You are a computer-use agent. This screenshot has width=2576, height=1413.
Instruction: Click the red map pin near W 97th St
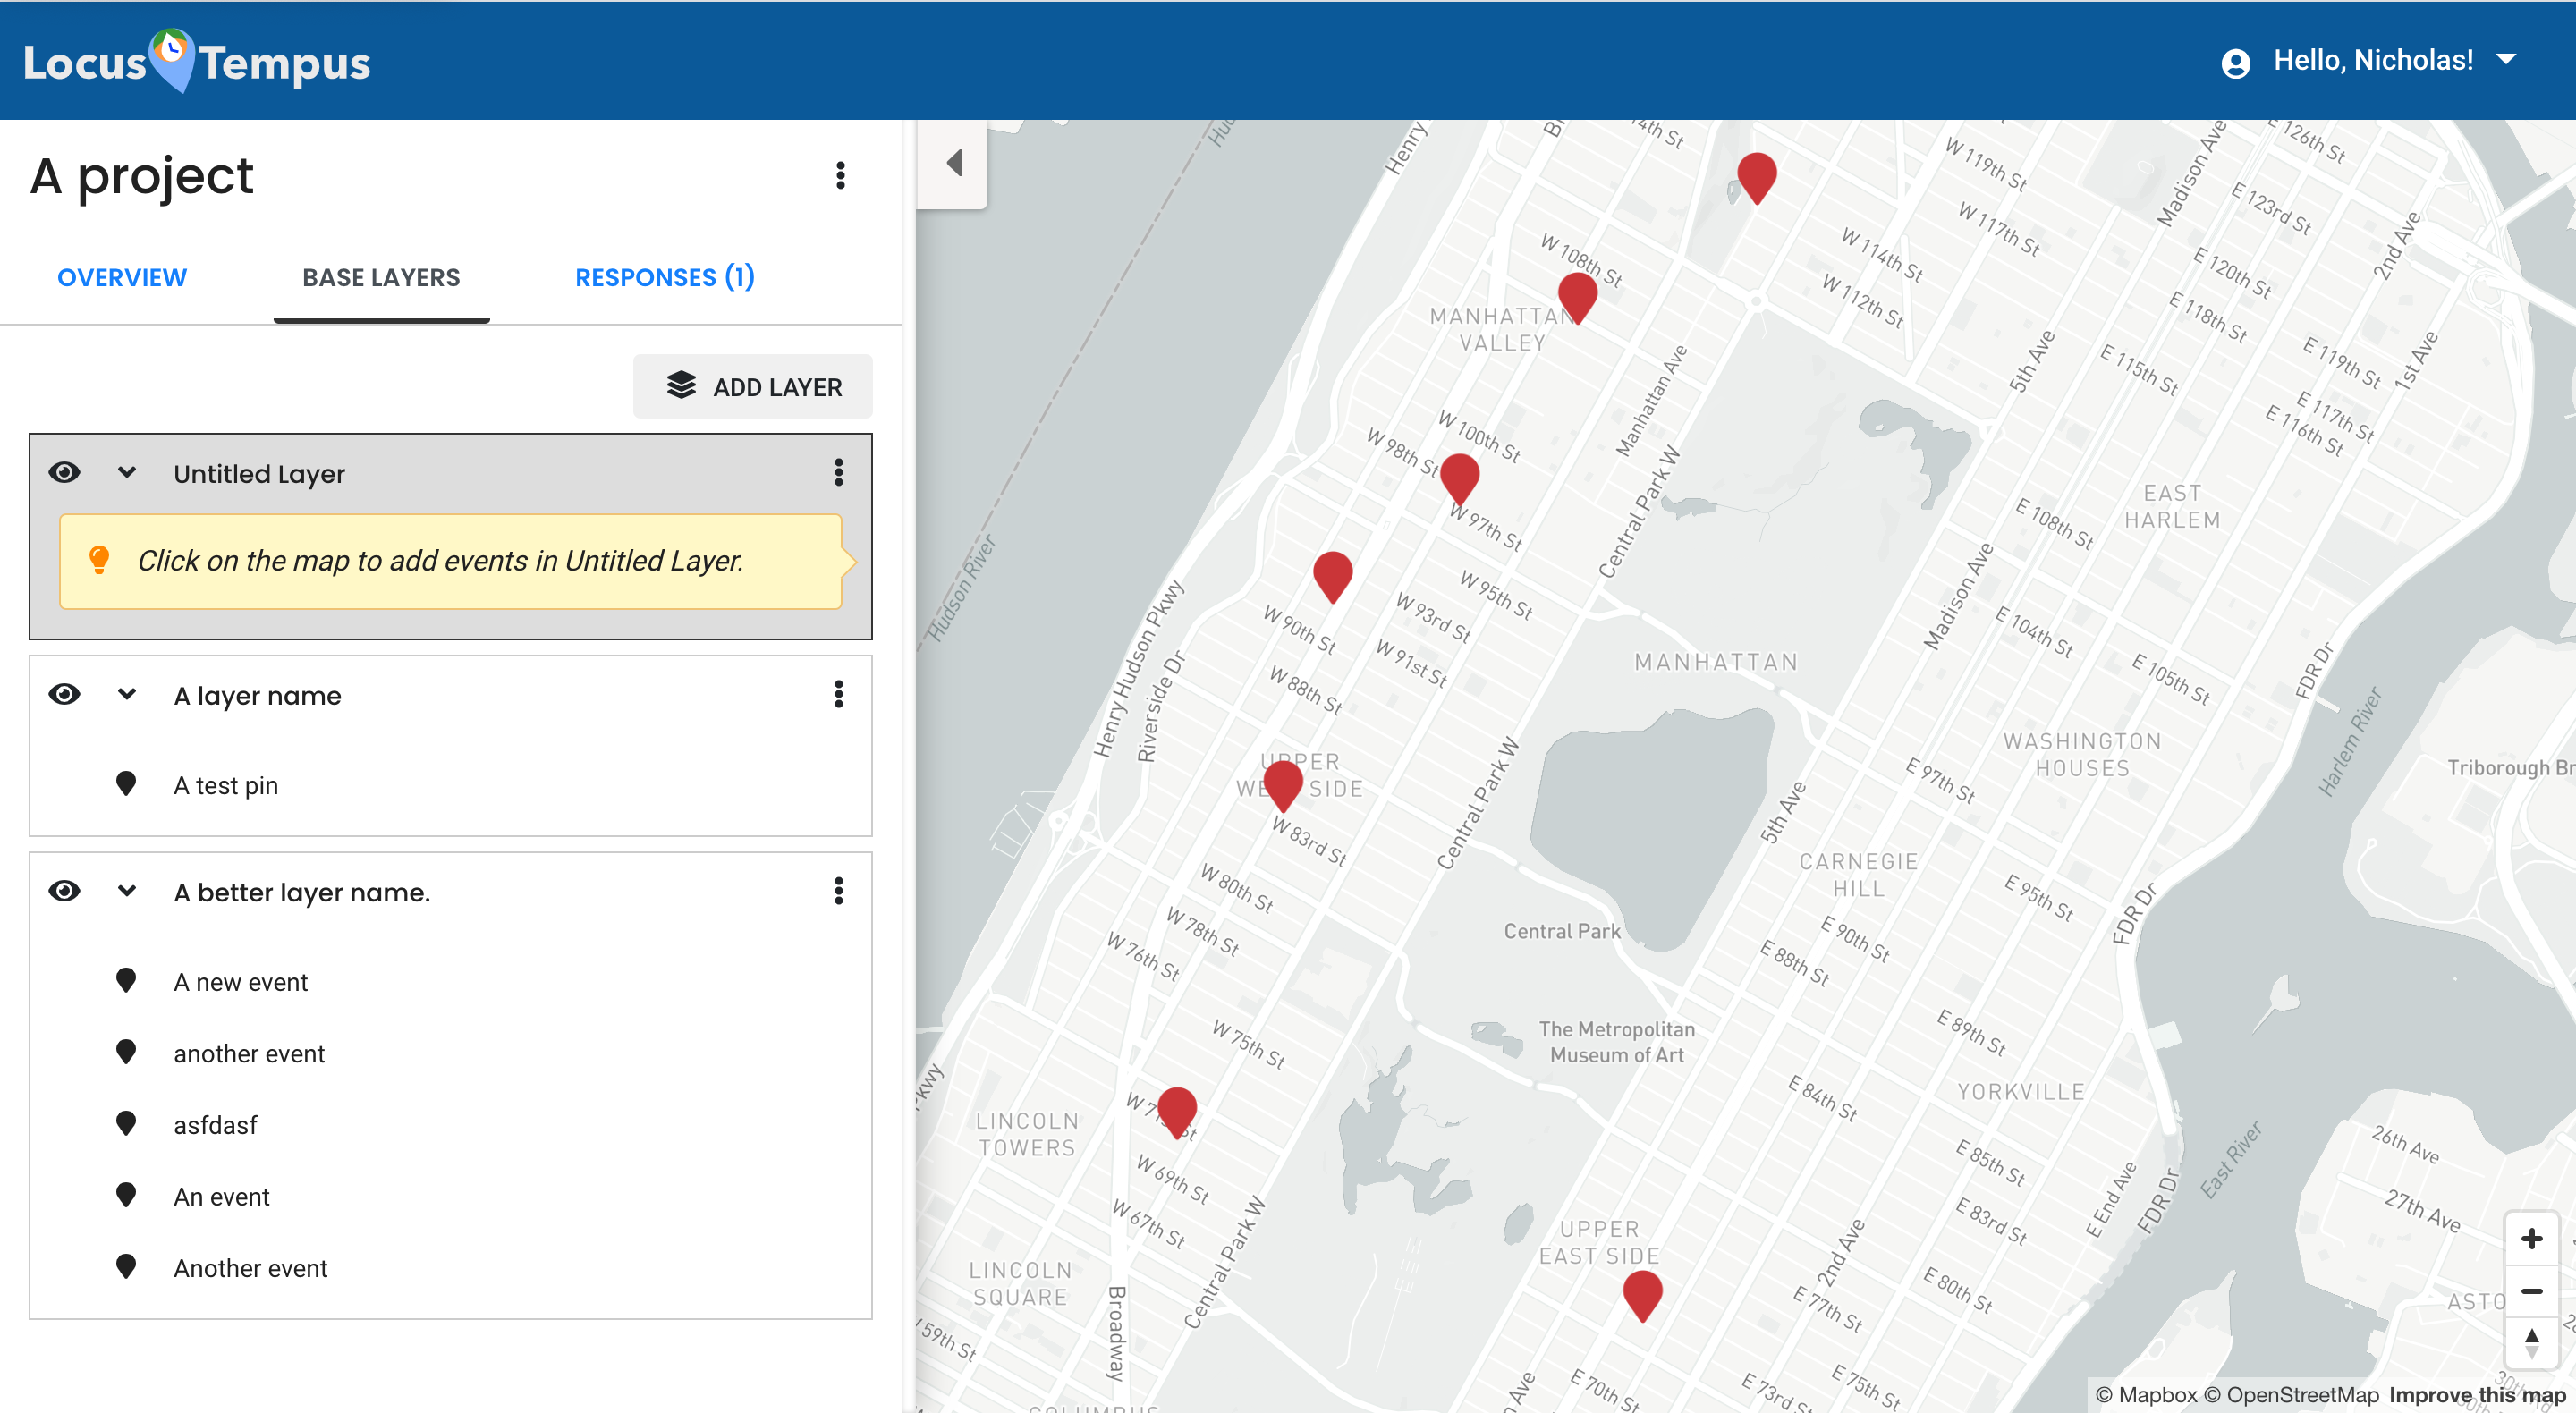[x=1459, y=478]
